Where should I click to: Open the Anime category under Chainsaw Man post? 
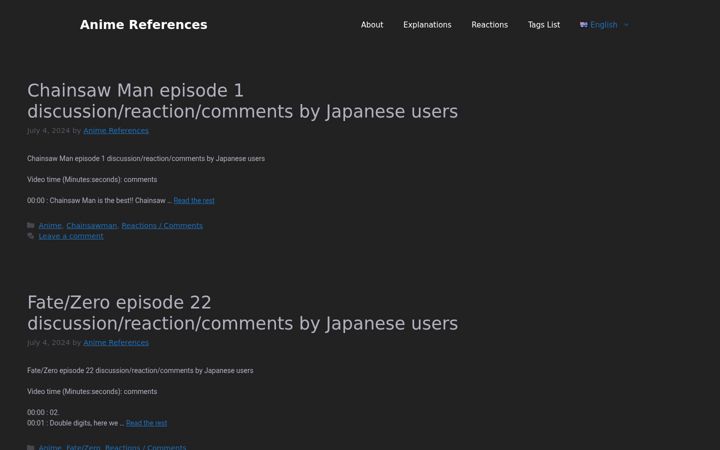[x=50, y=225]
